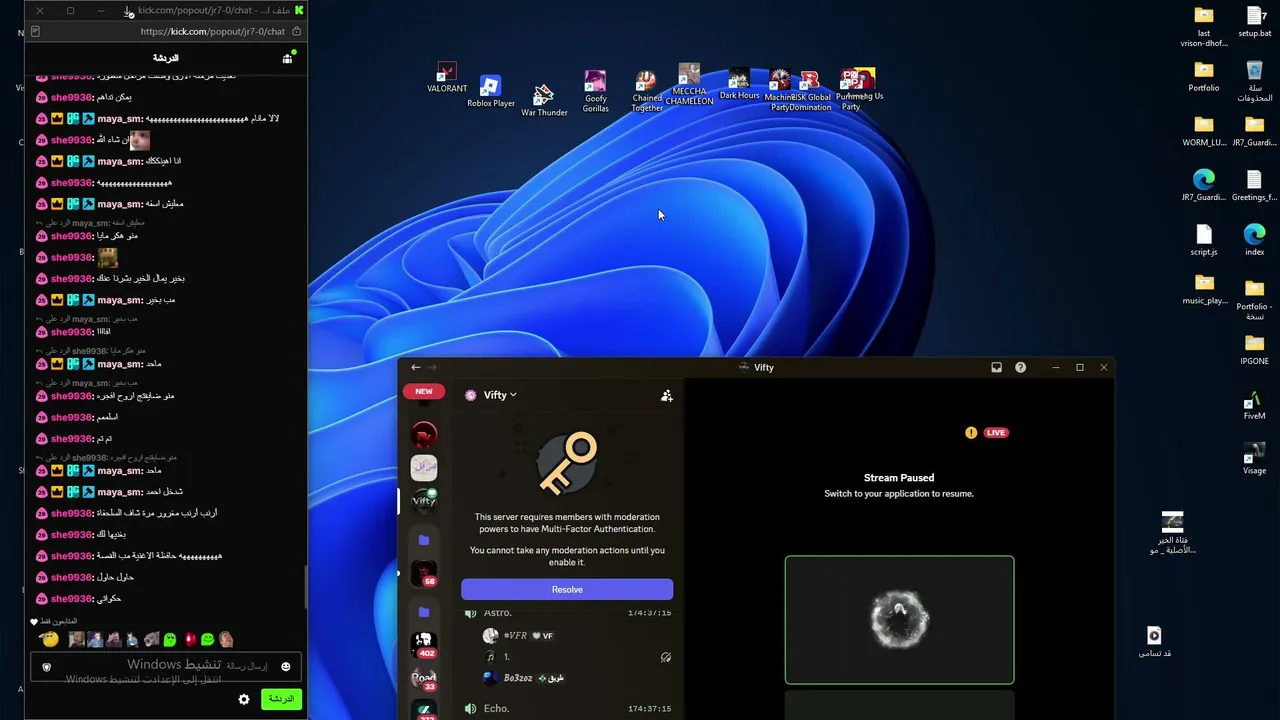
Task: Open the Vifty server icon in Discord sidebar
Action: 424,500
